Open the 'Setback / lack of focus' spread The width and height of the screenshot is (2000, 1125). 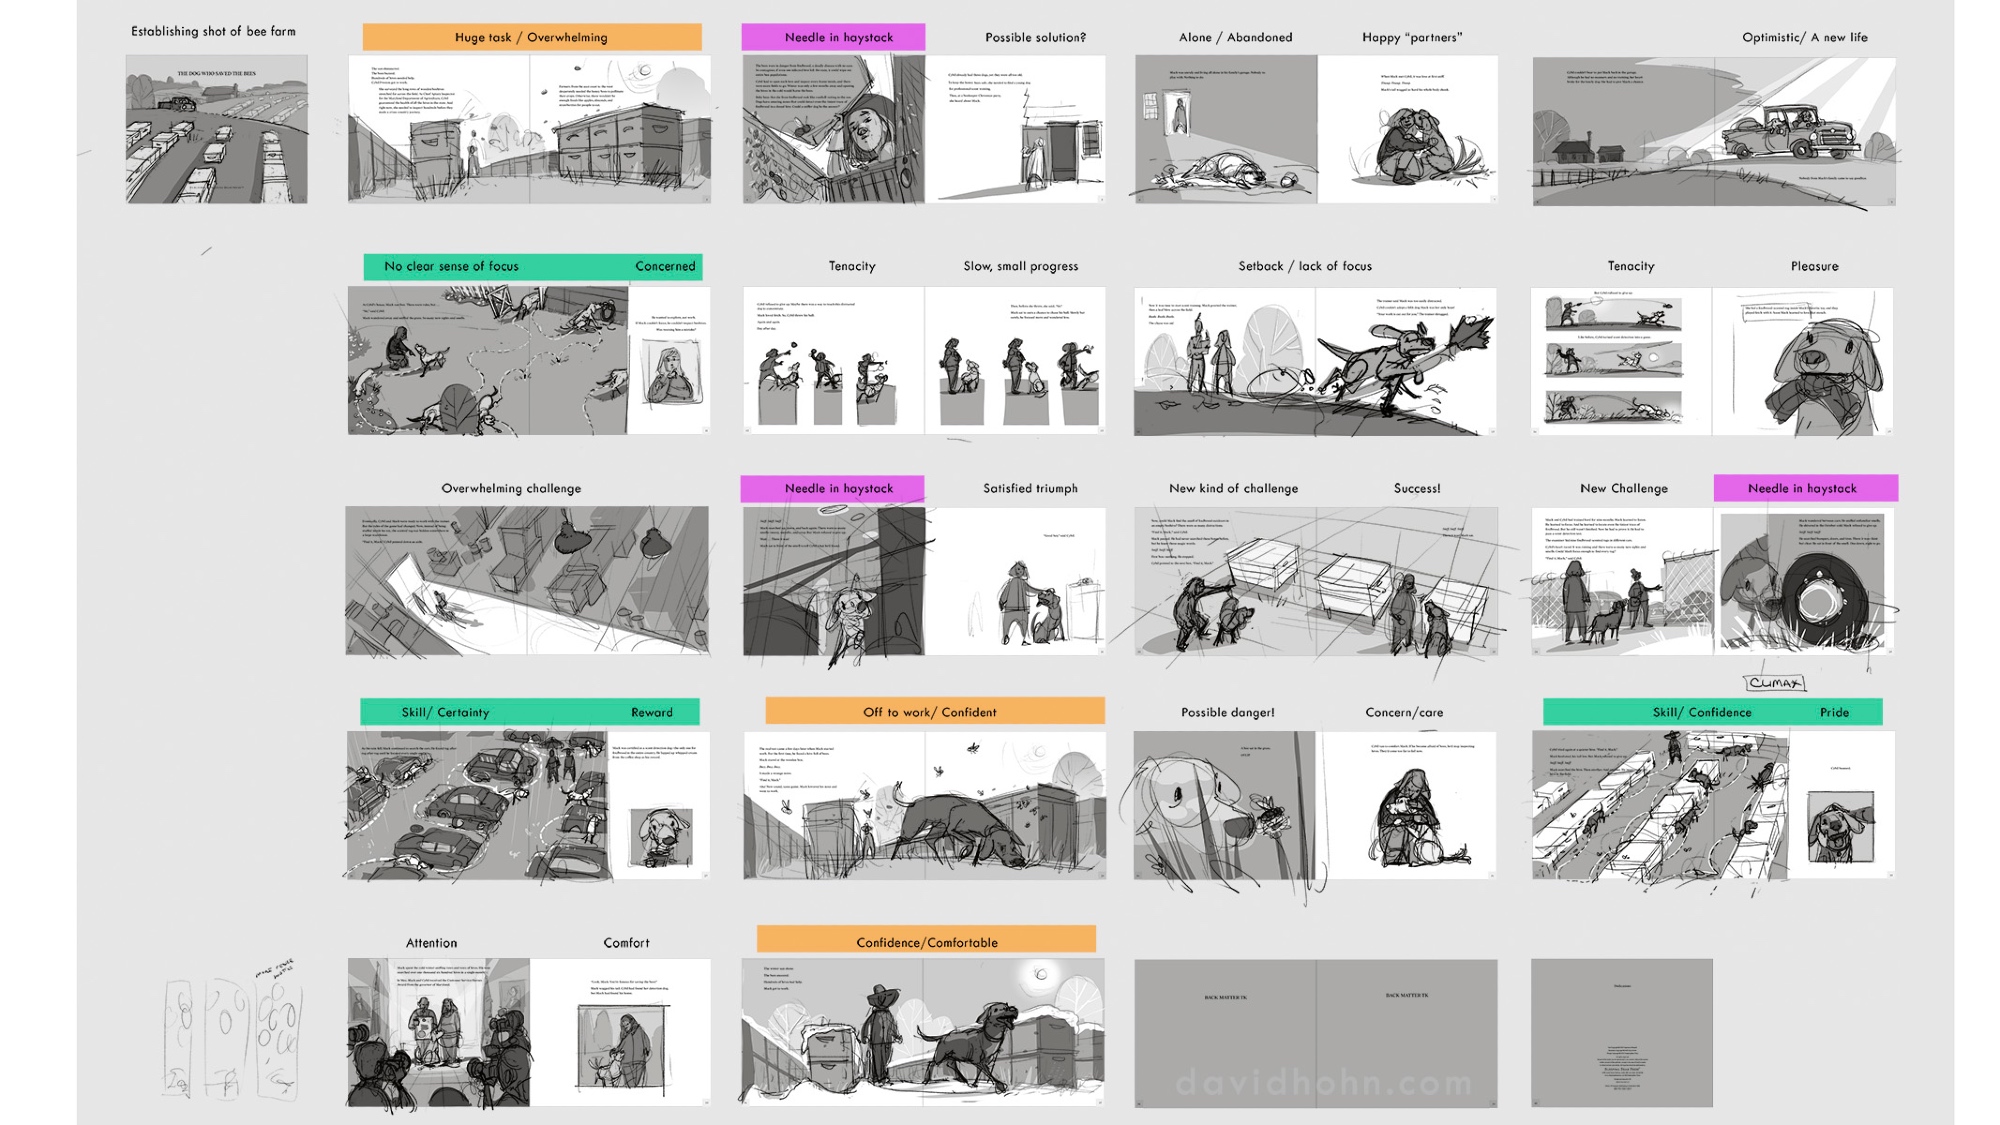(1314, 361)
